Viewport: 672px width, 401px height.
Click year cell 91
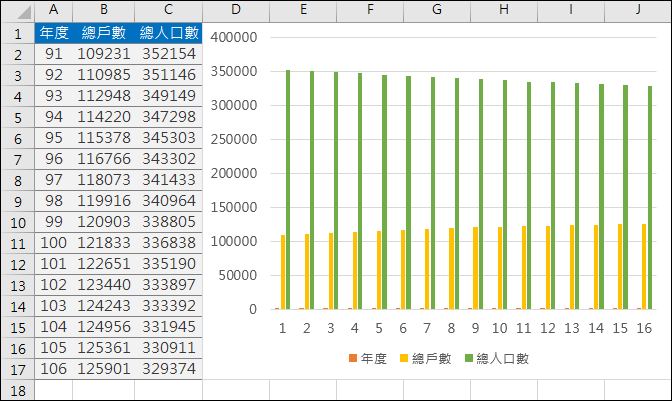point(54,54)
